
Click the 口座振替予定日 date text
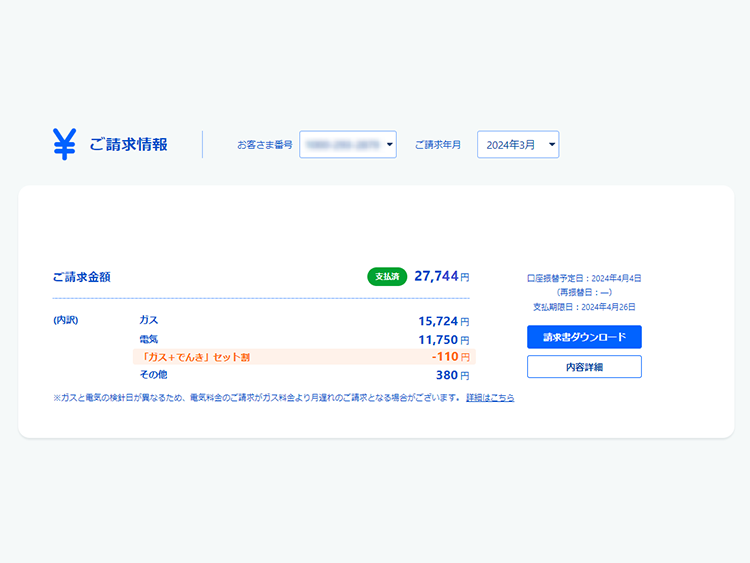(584, 278)
